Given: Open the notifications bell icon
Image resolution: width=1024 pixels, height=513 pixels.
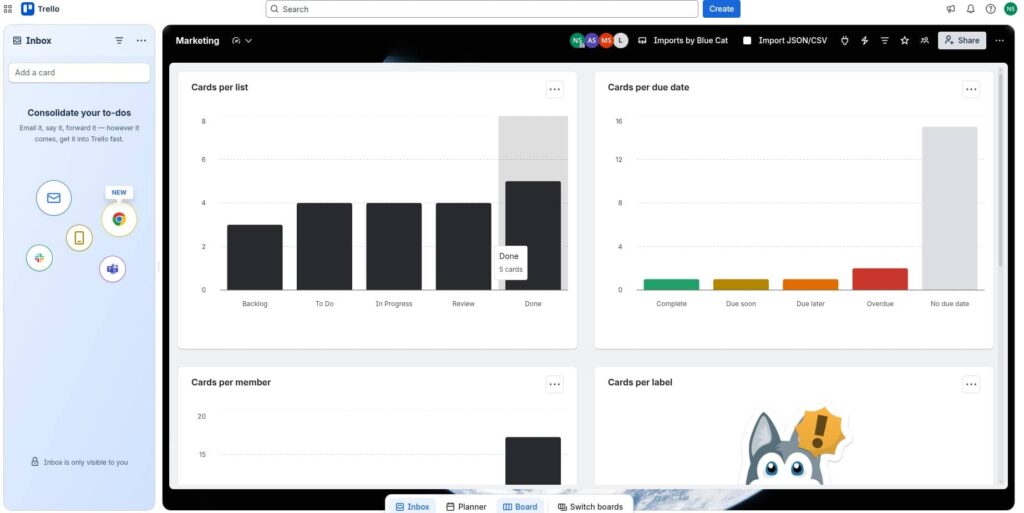Looking at the screenshot, I should click(x=970, y=9).
